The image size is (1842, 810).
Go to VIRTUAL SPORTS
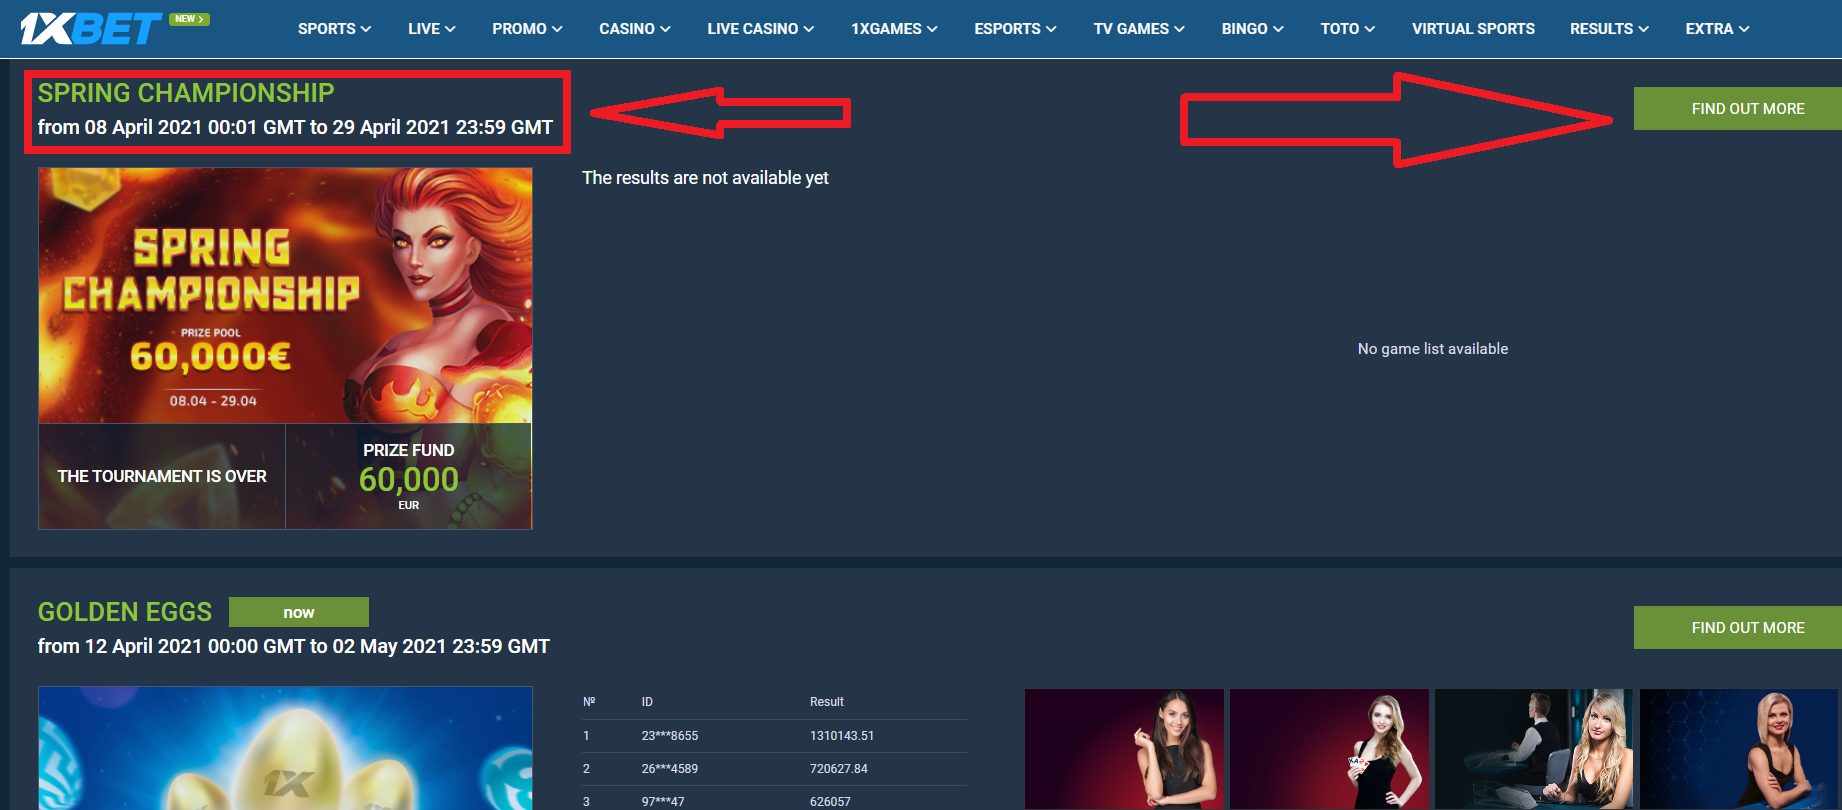(x=1473, y=29)
